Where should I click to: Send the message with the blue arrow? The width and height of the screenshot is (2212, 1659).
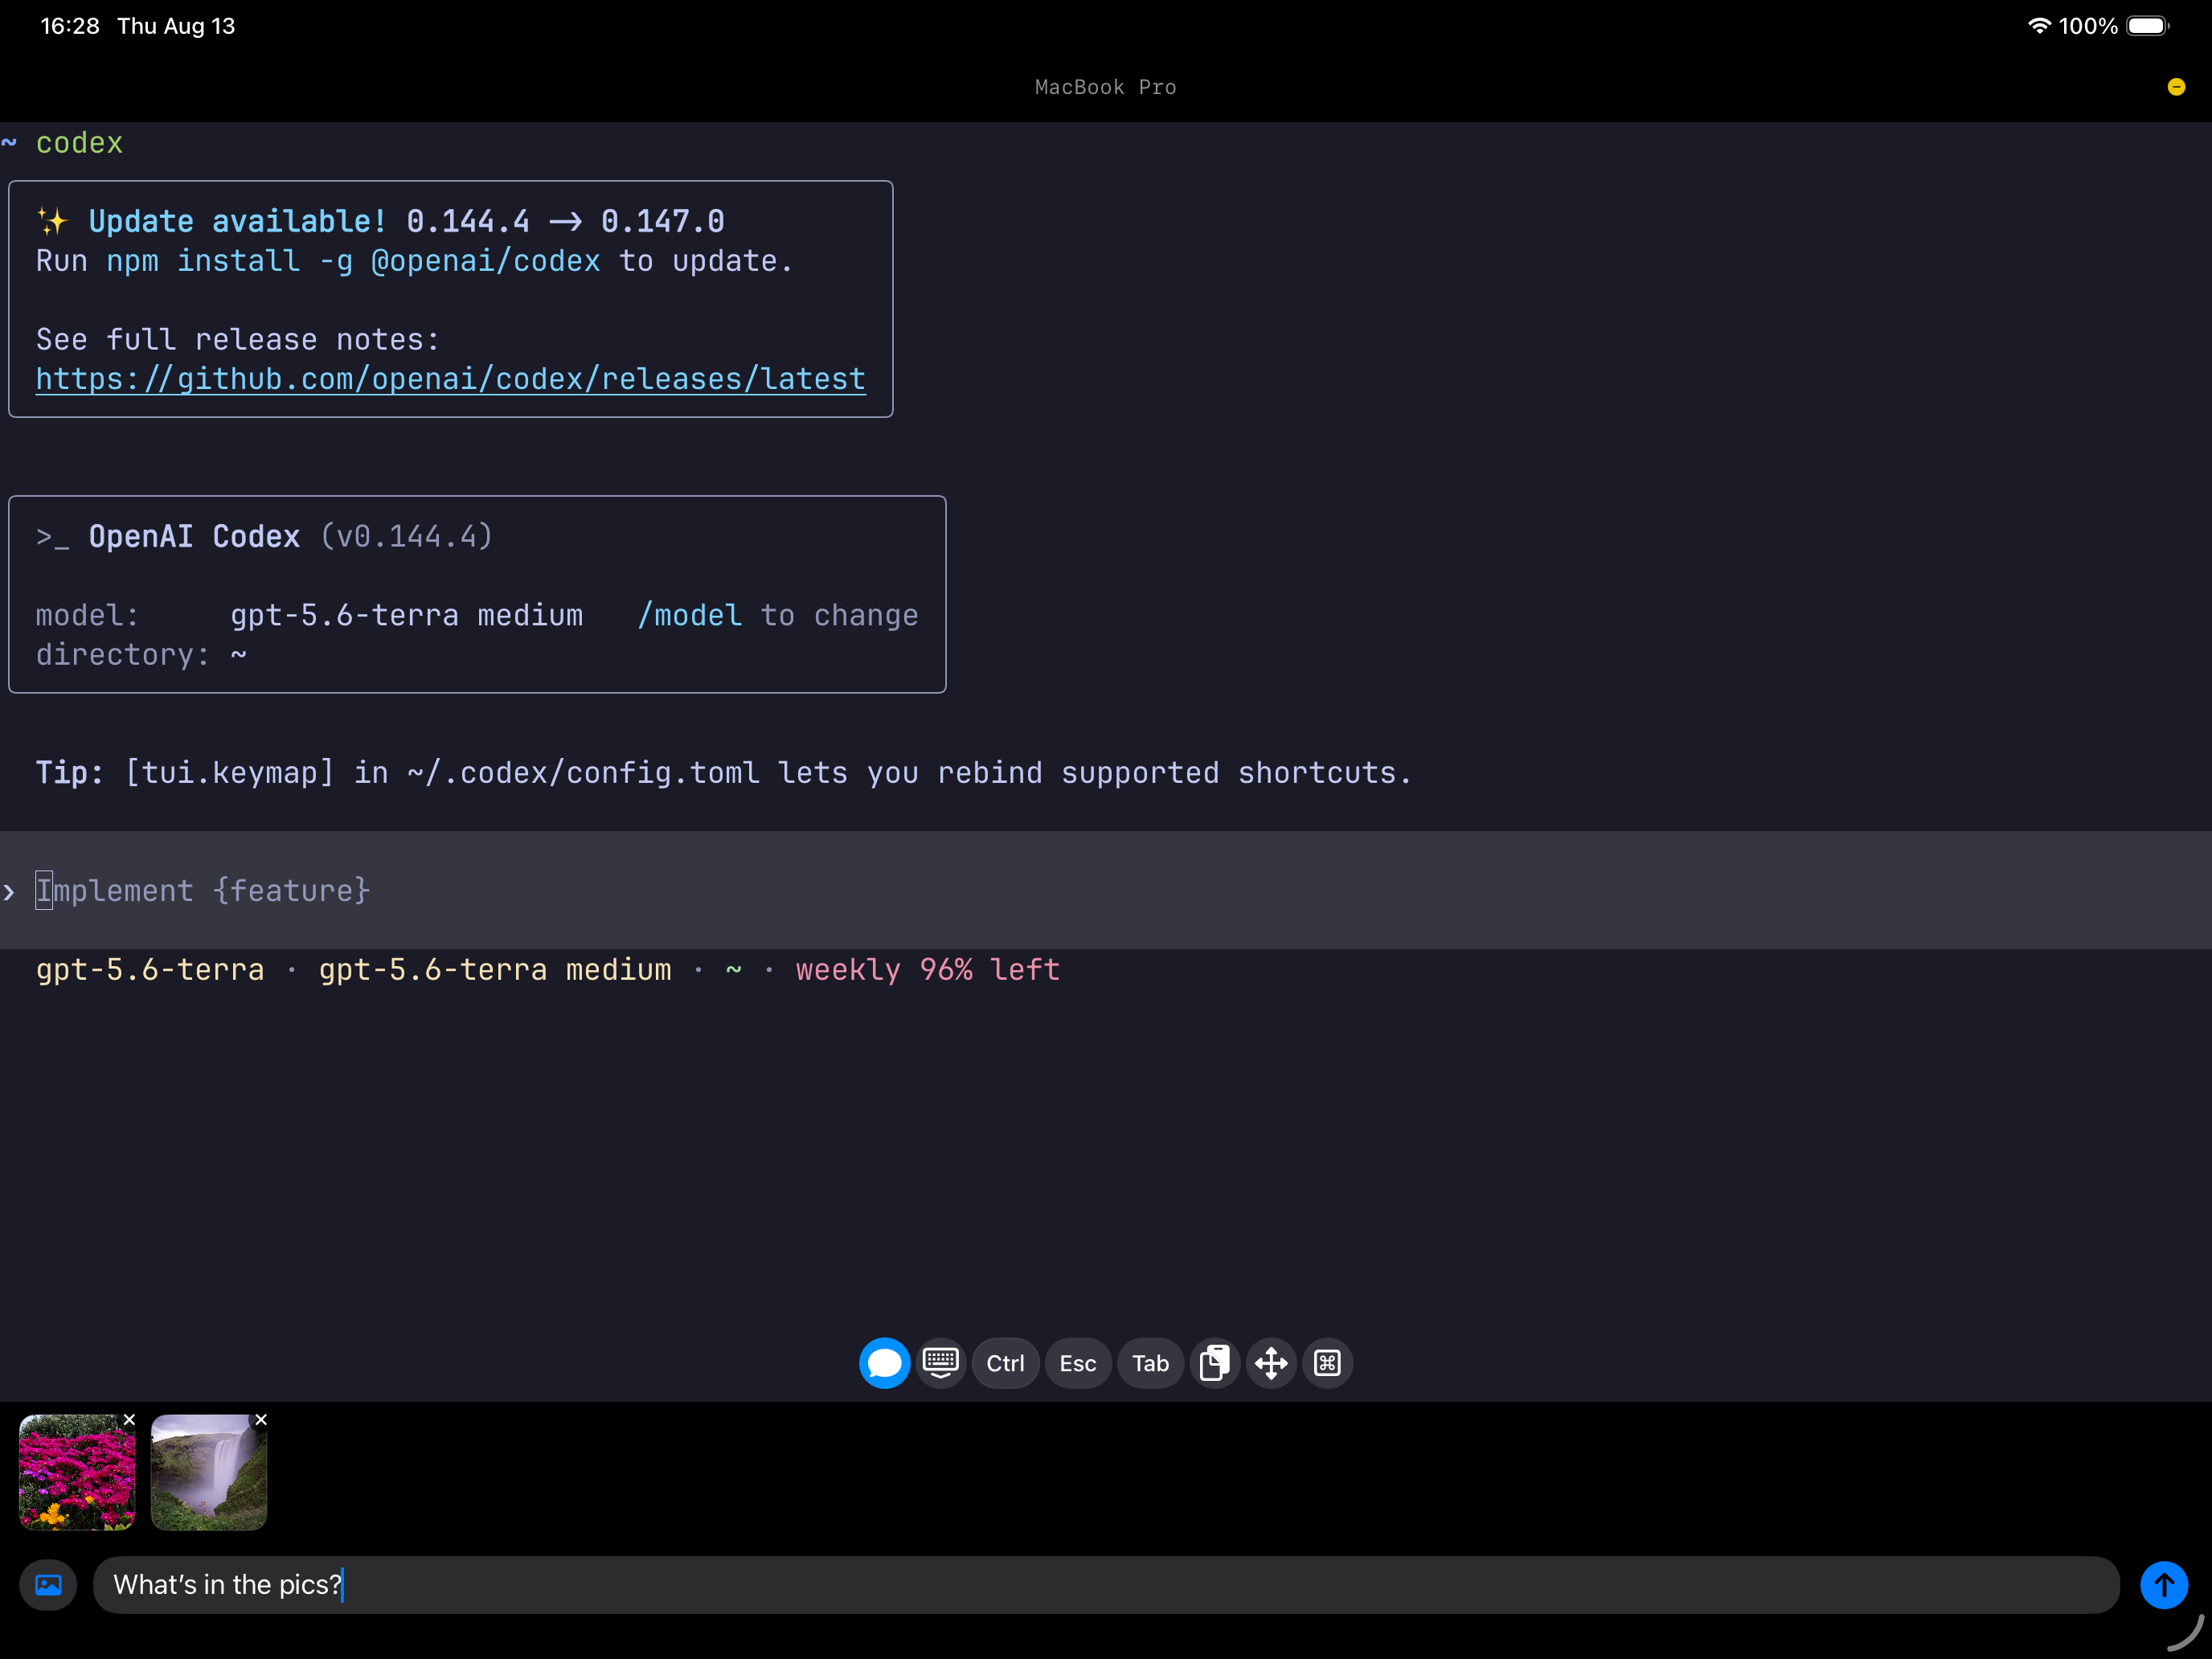(2164, 1585)
